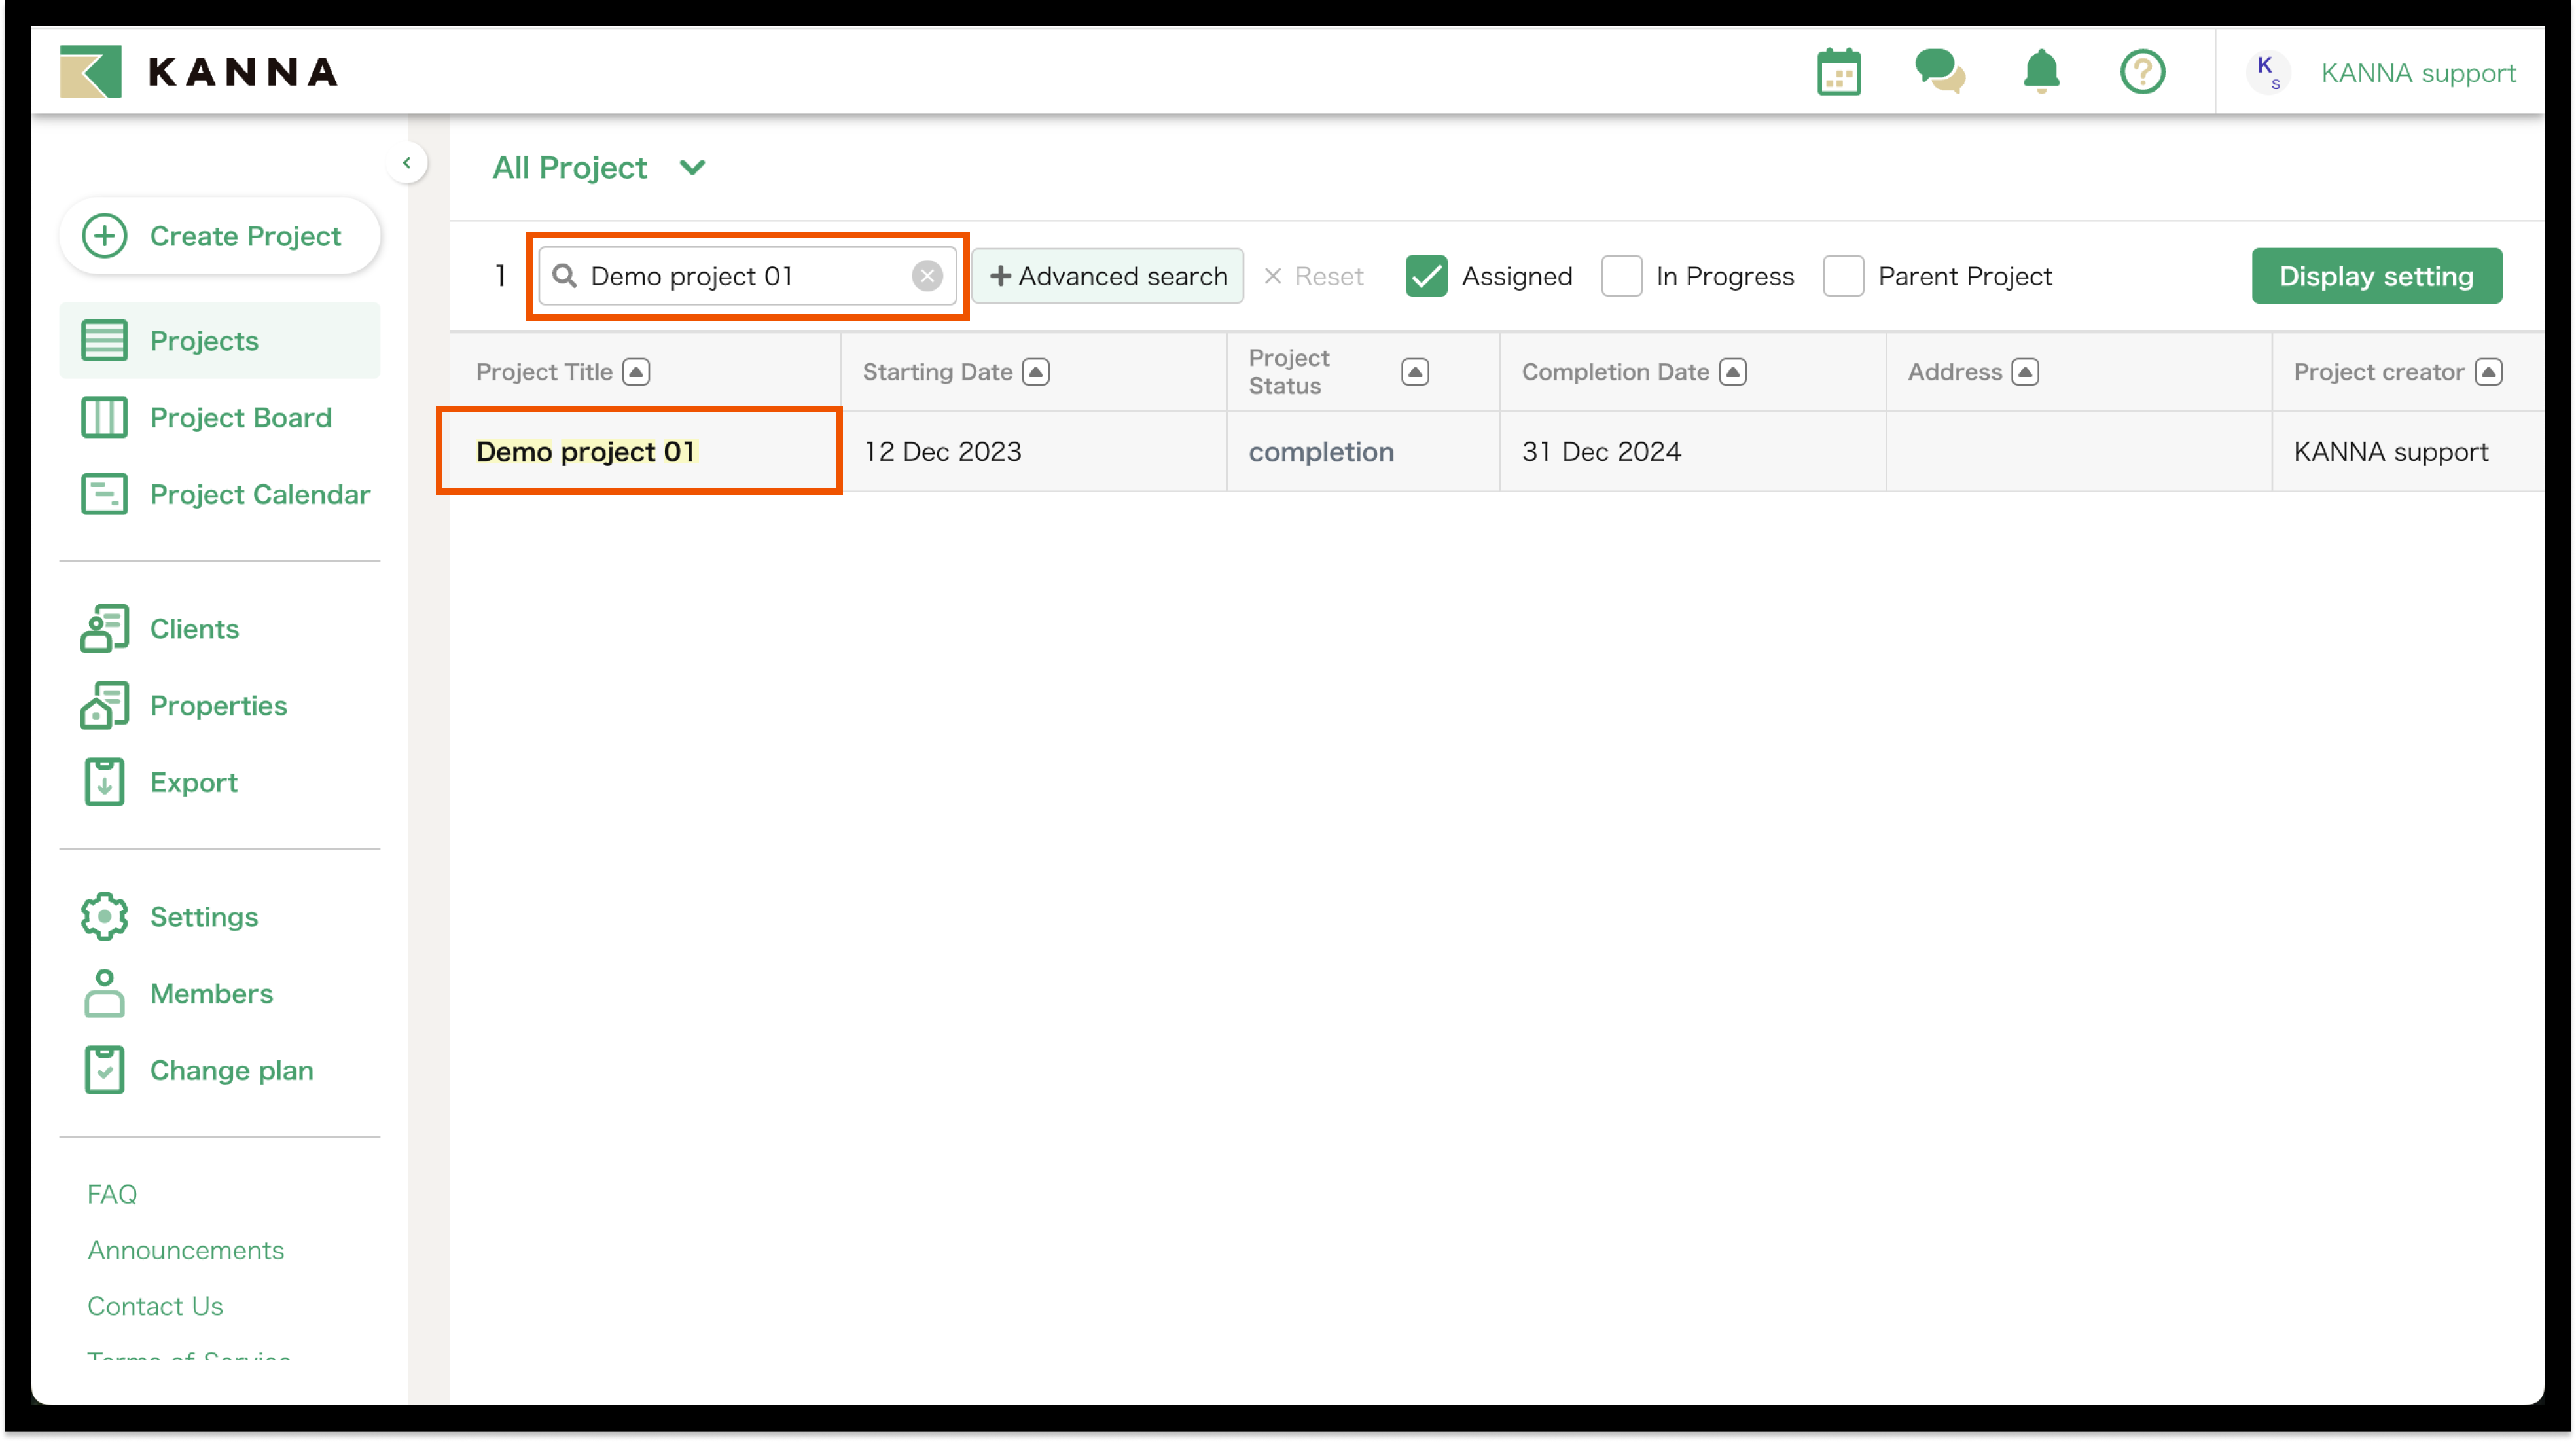Screen dimensions: 2576x1442
Task: Open the calendar icon in header
Action: [x=1838, y=72]
